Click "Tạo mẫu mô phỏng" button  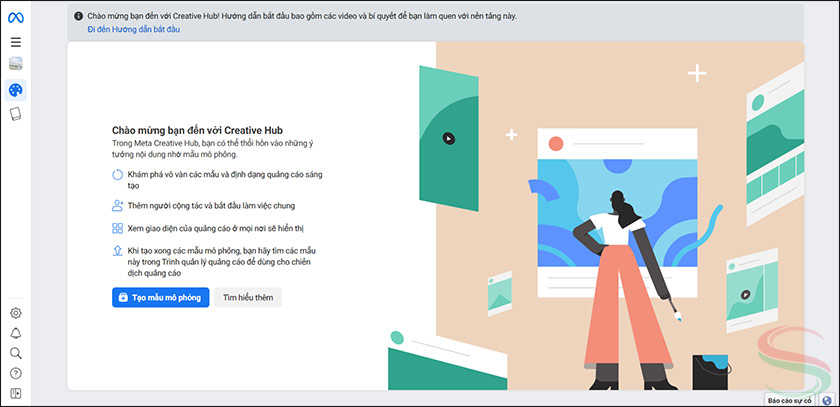click(161, 298)
